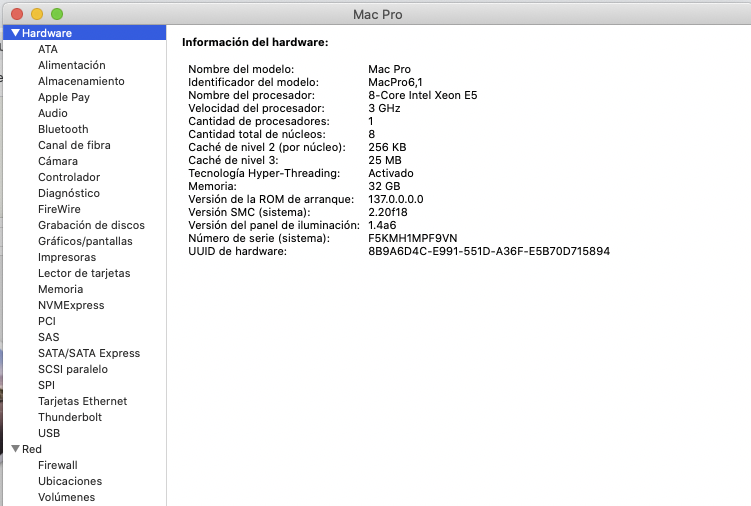The width and height of the screenshot is (751, 506).
Task: Select Impresoras in the list
Action: click(67, 257)
